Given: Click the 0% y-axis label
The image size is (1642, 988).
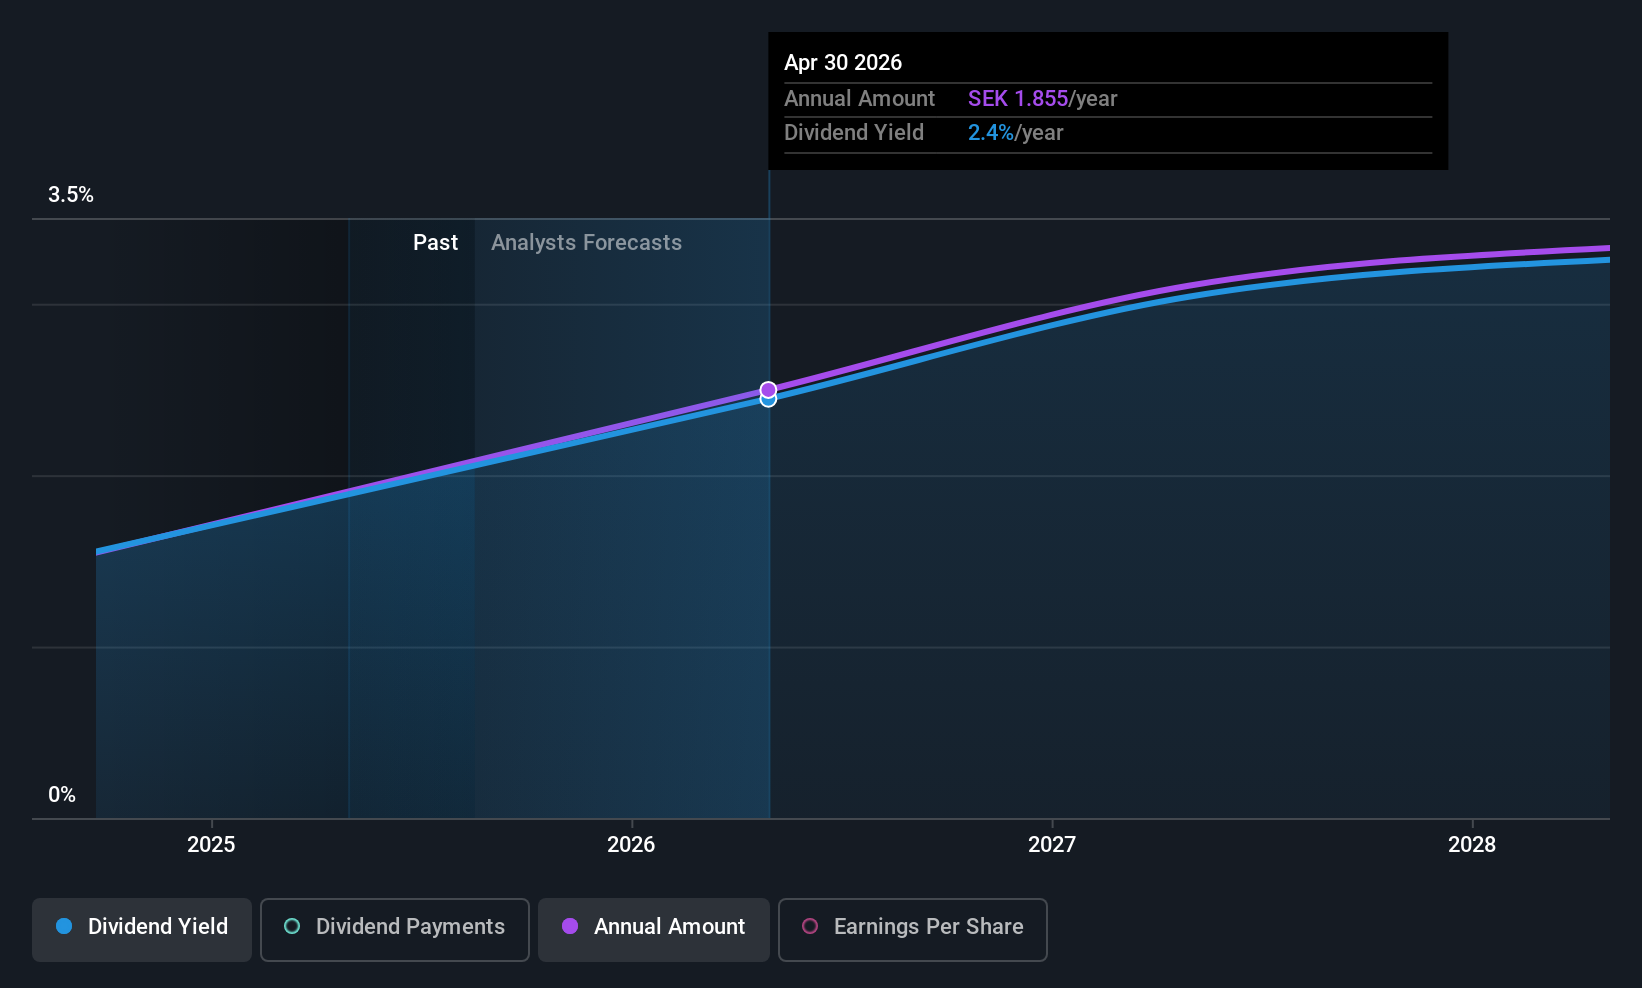Looking at the screenshot, I should [x=62, y=795].
